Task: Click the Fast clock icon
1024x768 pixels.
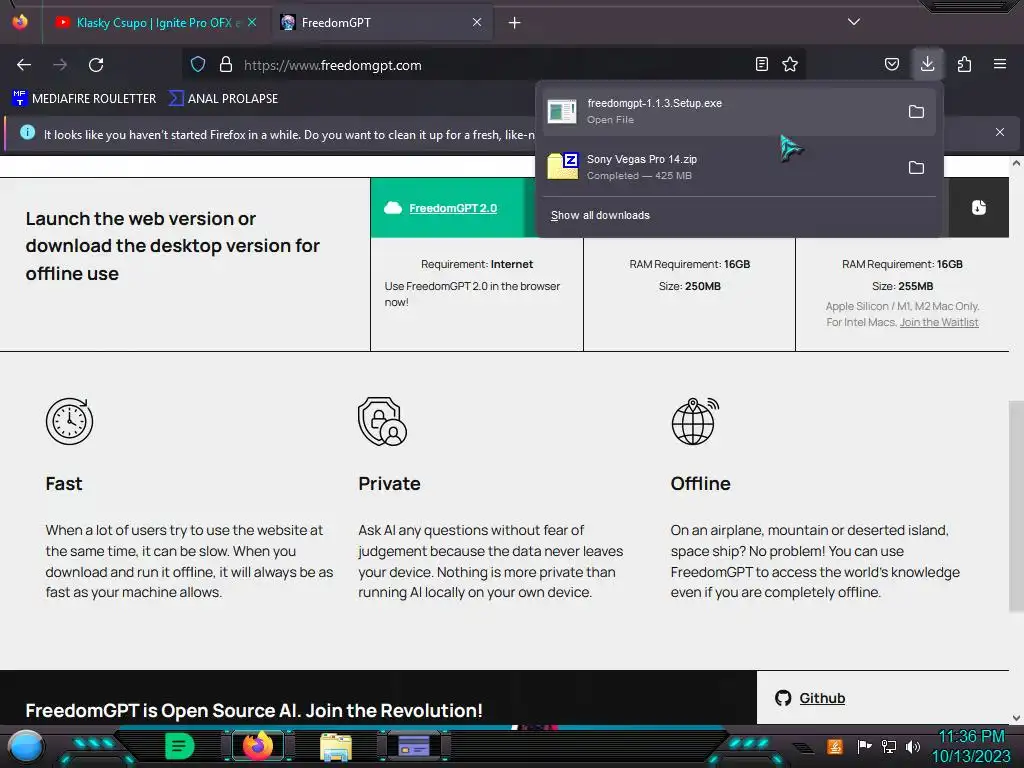Action: click(69, 421)
